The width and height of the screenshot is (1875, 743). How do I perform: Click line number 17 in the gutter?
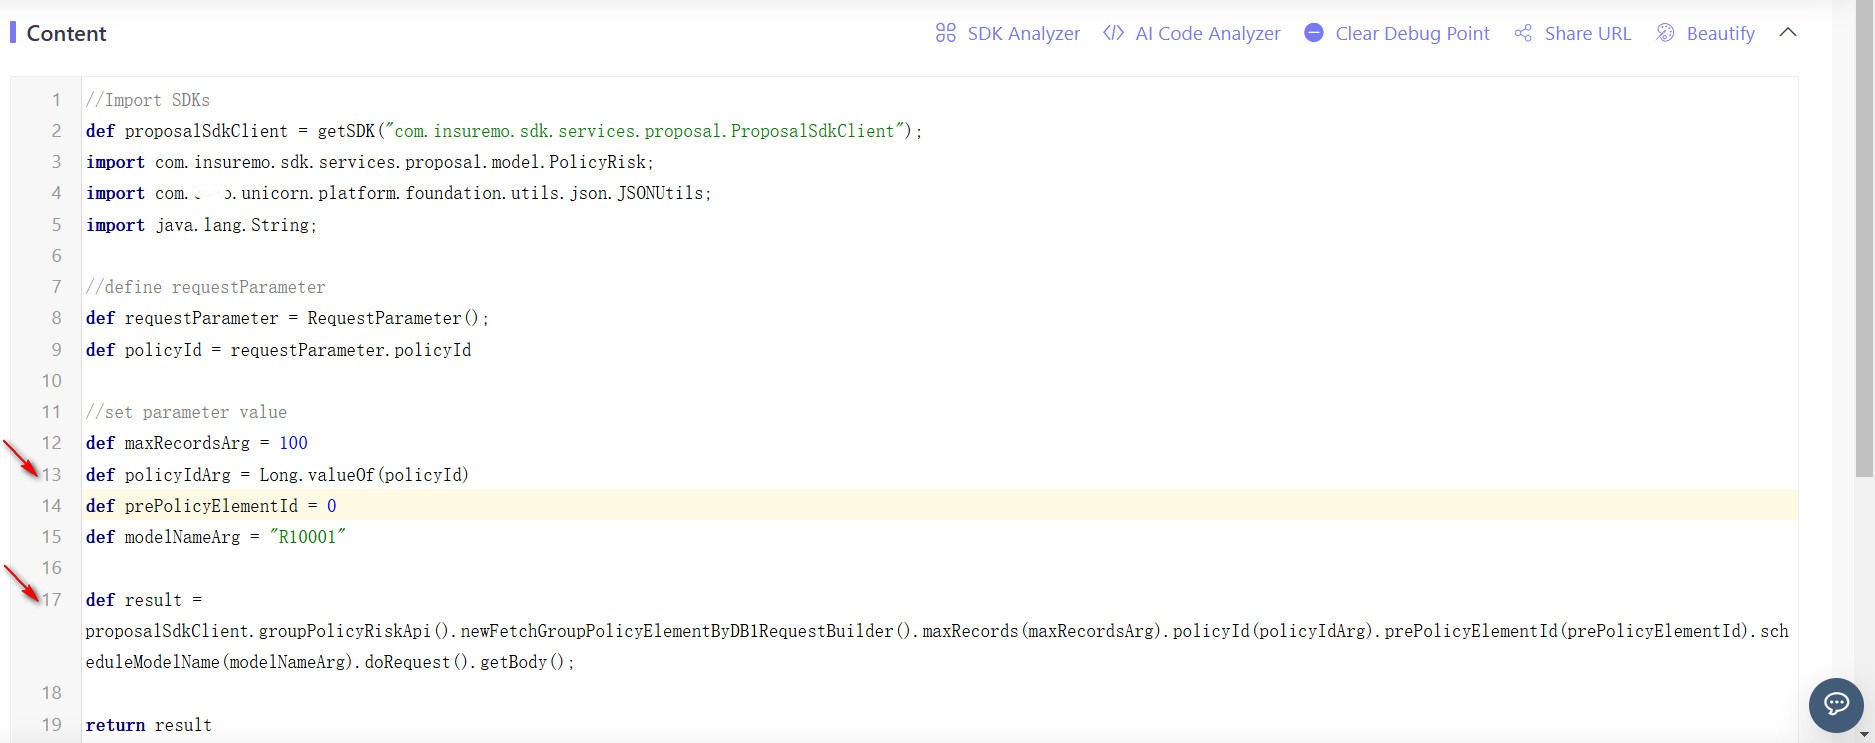click(x=51, y=599)
